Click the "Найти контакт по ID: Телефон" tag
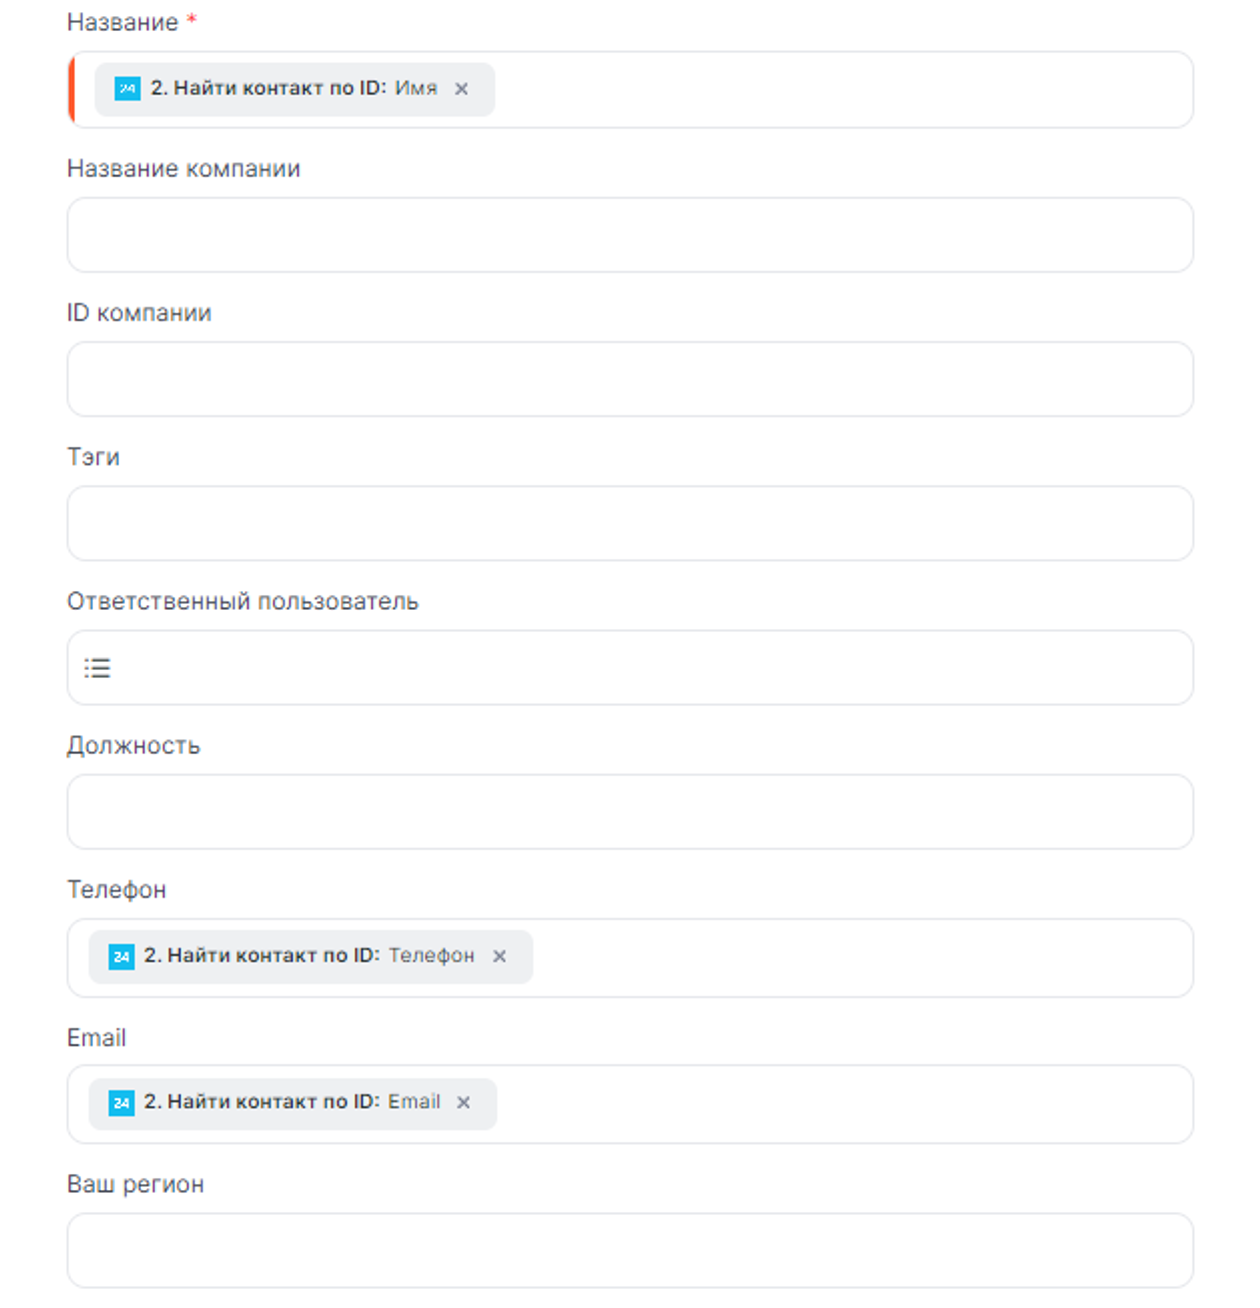Viewport: 1260px width, 1308px height. 308,956
